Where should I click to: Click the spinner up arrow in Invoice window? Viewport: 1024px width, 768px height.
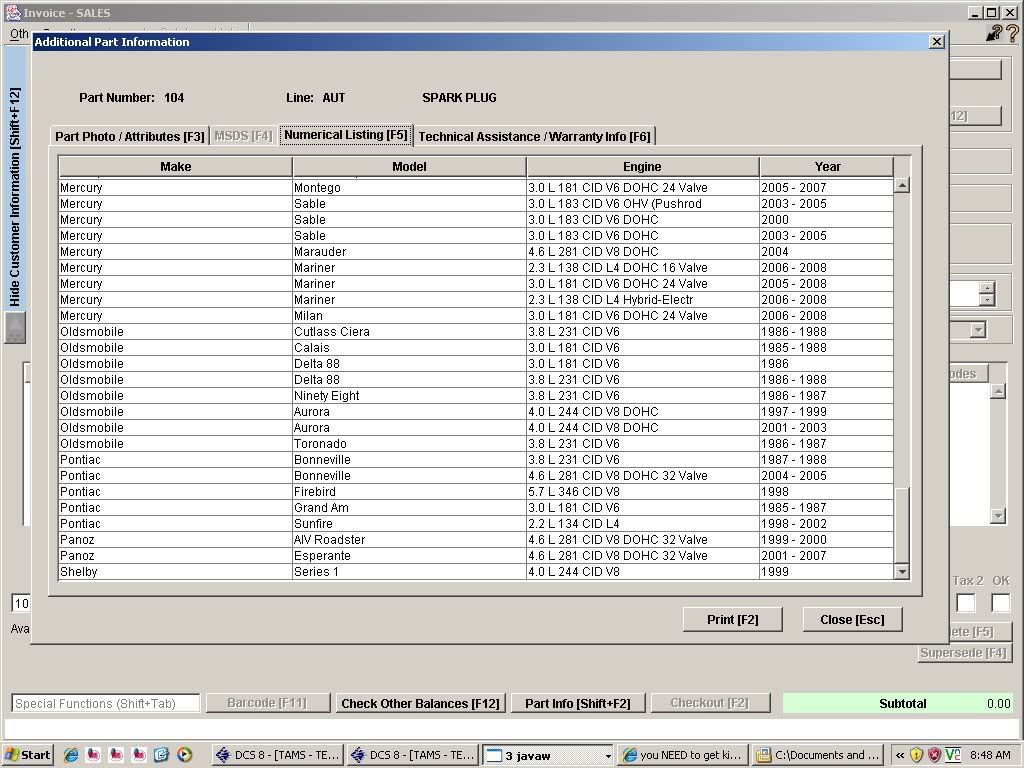987,287
